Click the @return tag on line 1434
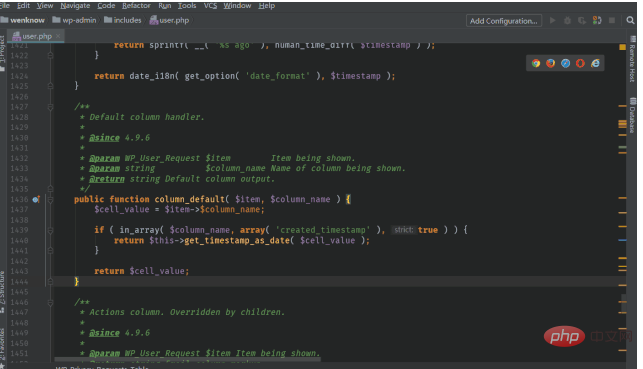Screen dimensions: 643x369 pyautogui.click(x=107, y=179)
